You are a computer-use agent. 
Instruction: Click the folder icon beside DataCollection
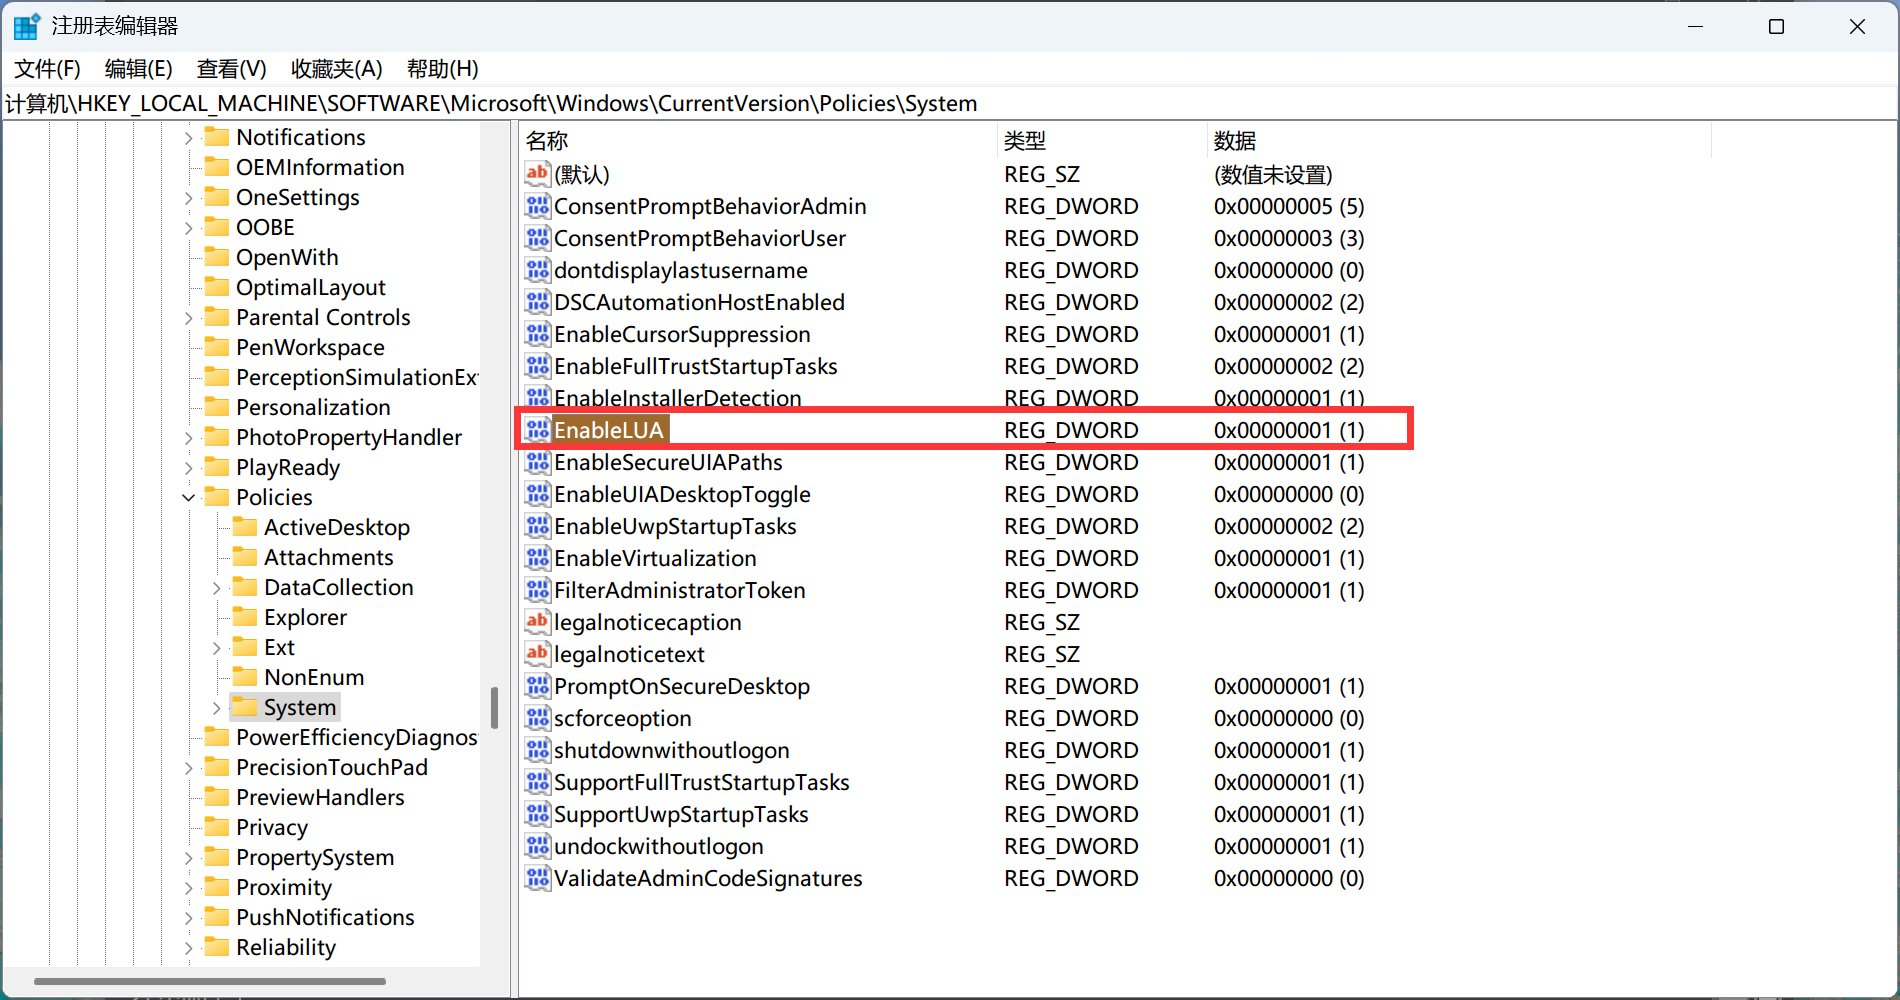[244, 587]
